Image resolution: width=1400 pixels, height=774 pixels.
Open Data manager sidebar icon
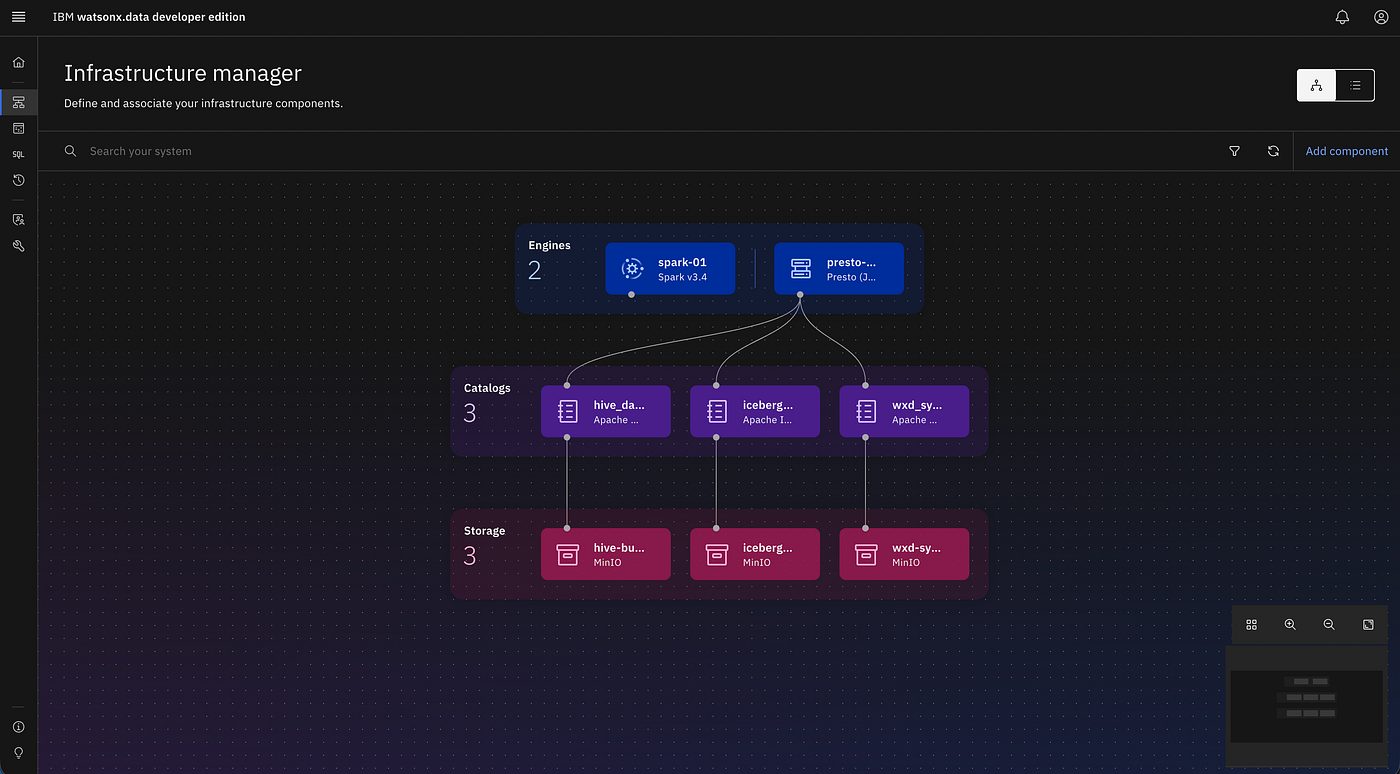click(x=18, y=128)
